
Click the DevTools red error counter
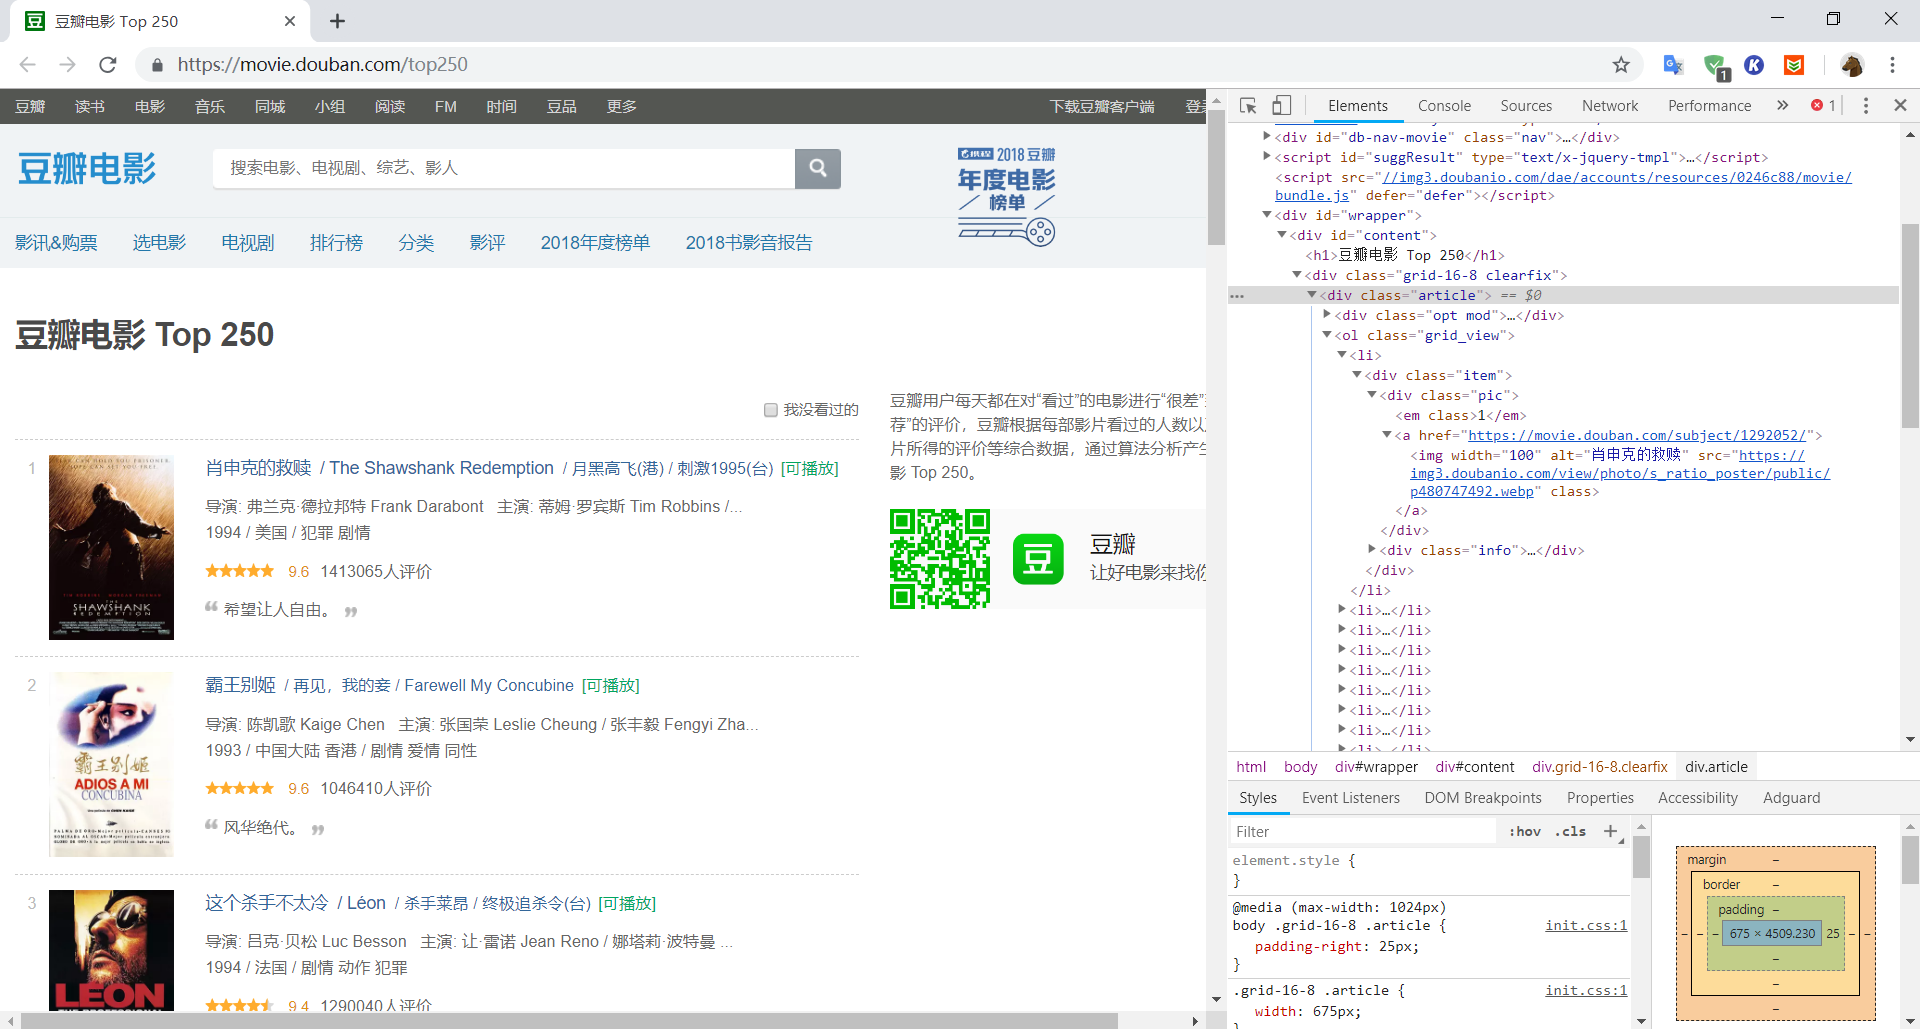point(1823,105)
